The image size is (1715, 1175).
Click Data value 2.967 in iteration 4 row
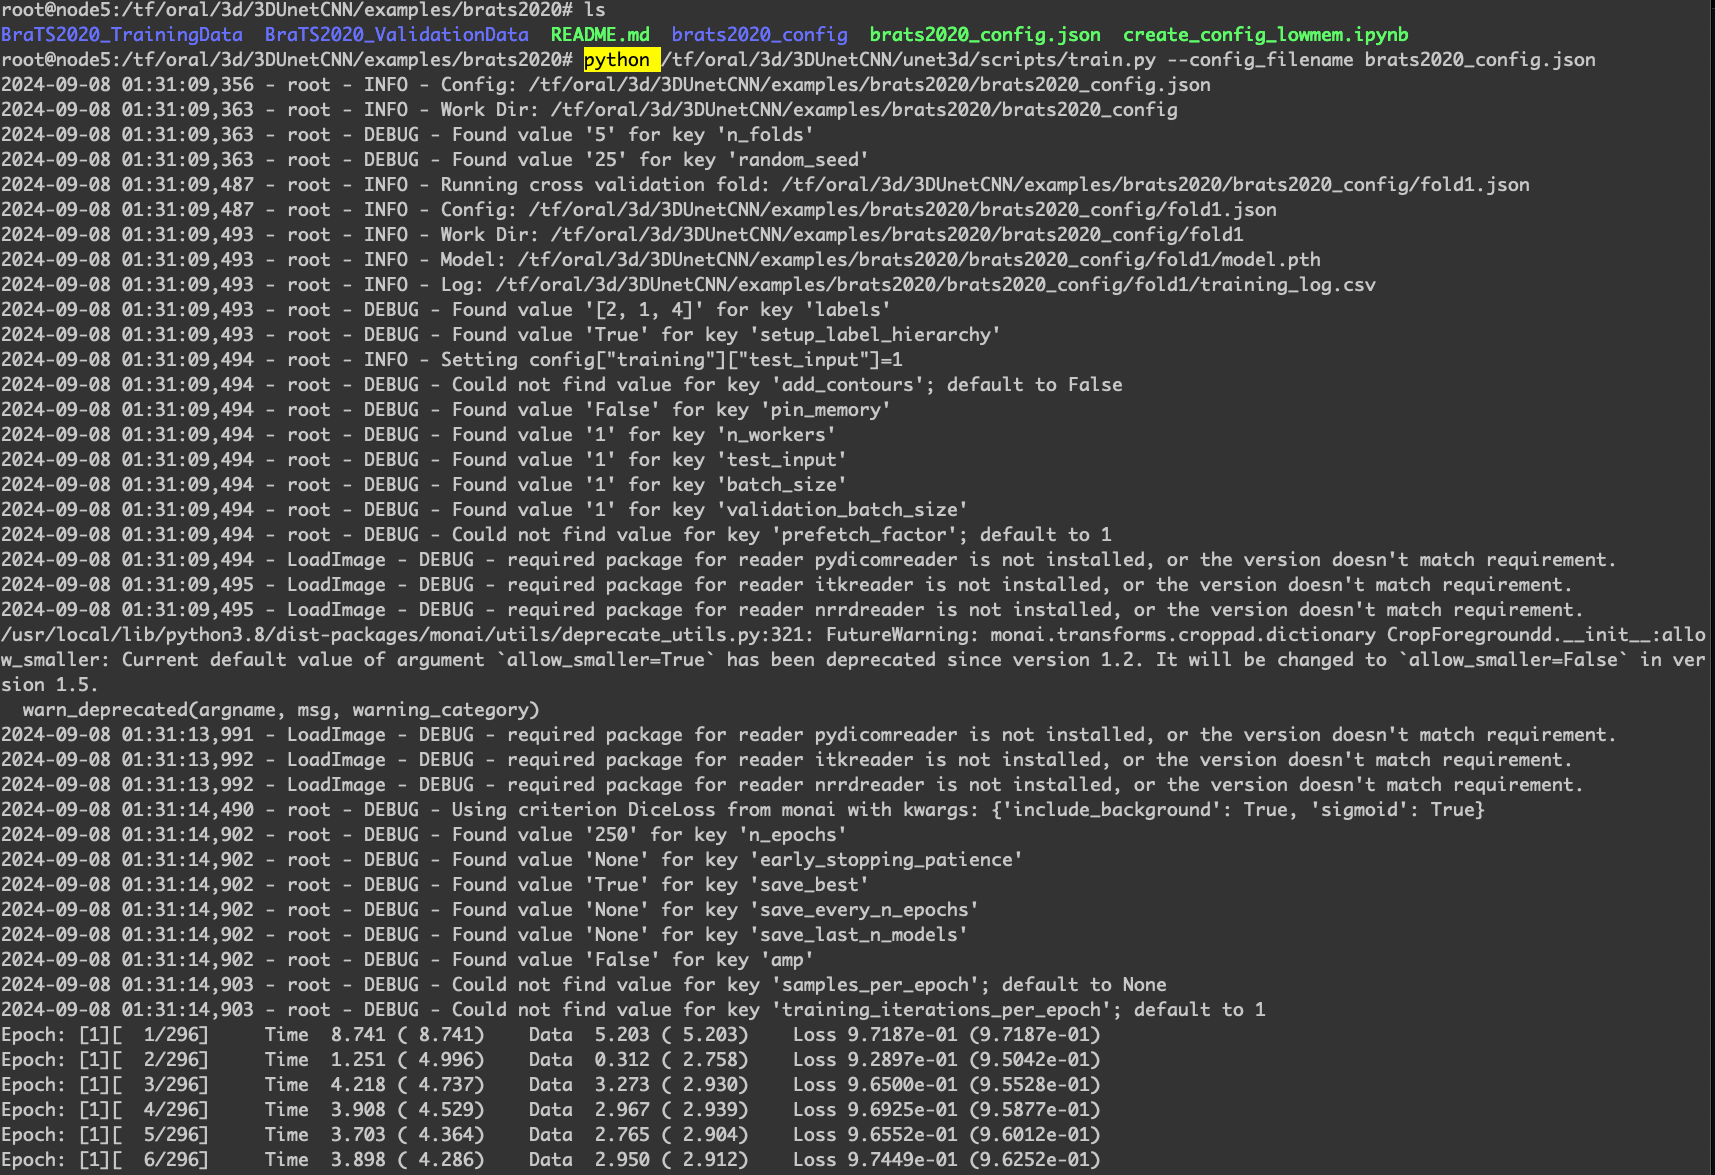click(x=622, y=1110)
